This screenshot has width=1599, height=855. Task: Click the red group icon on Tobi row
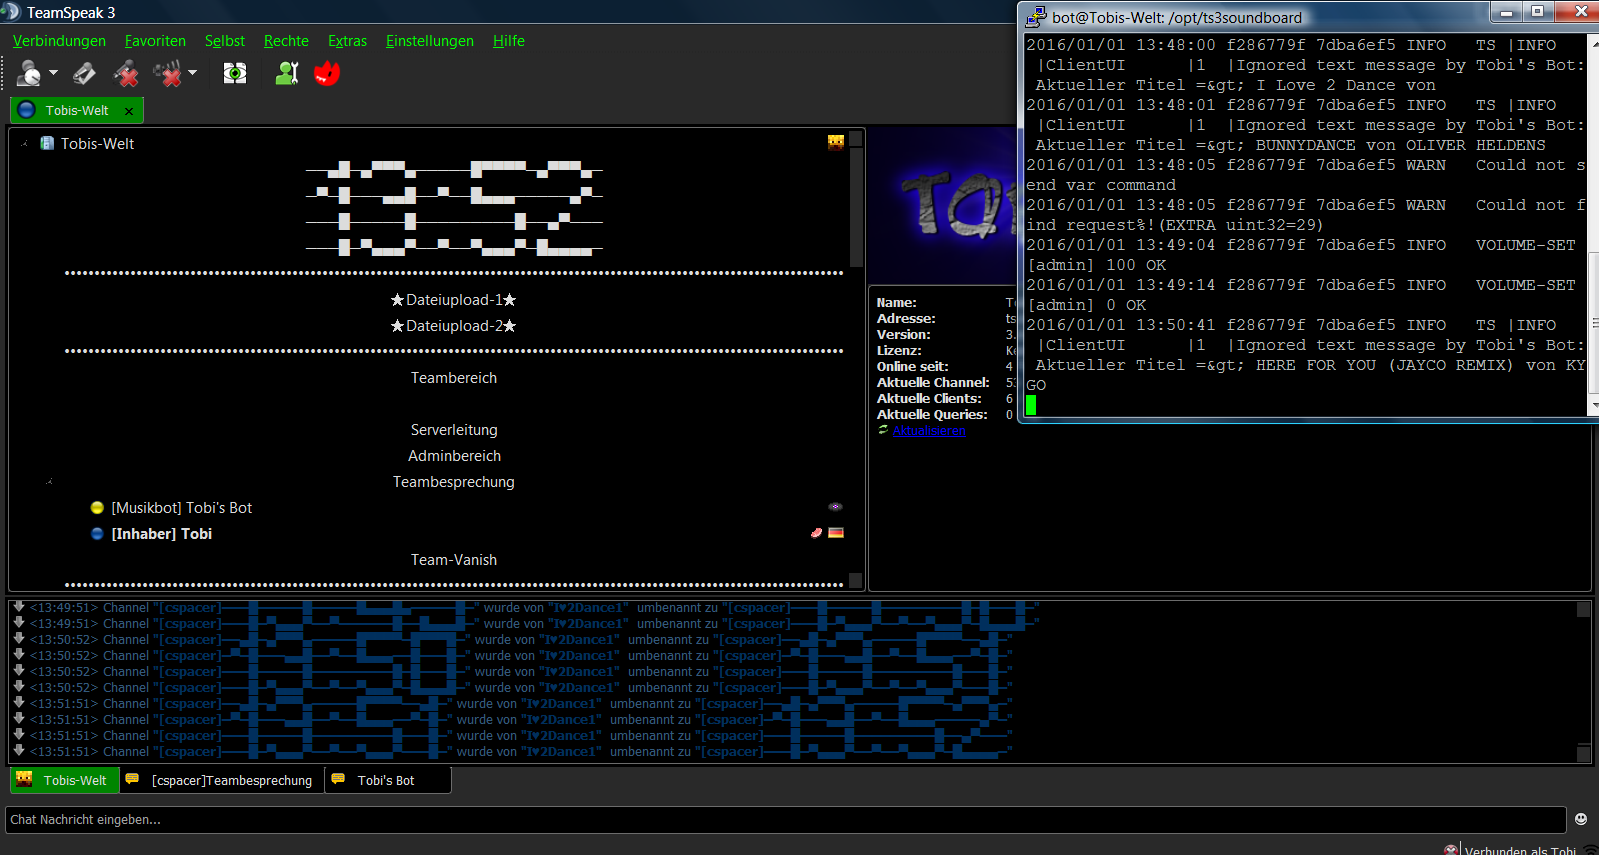point(817,533)
